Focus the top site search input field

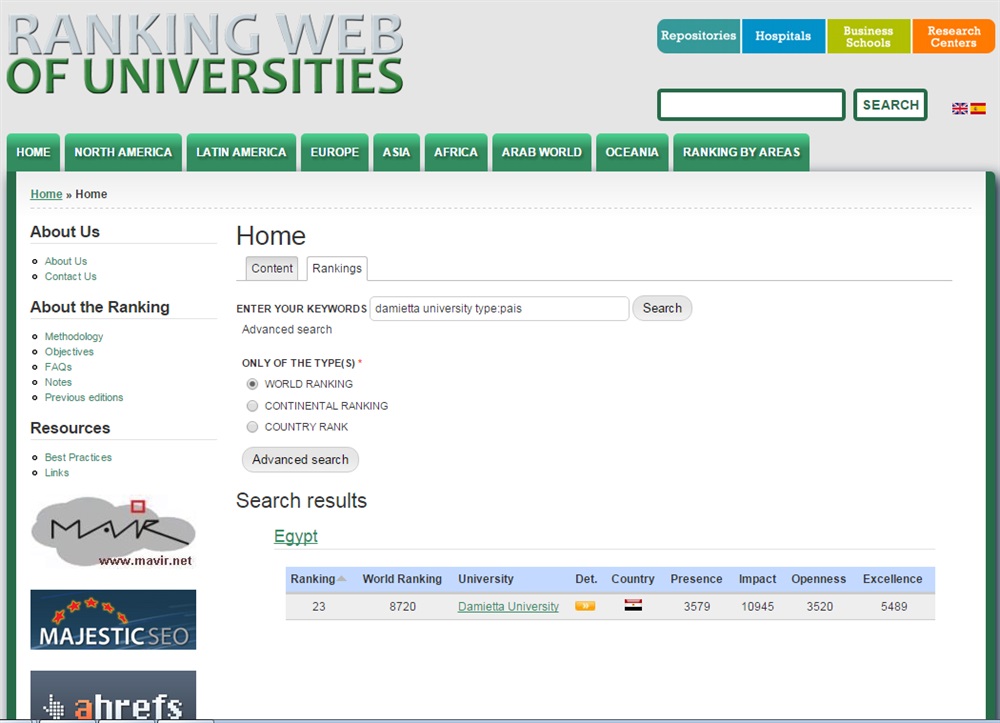click(x=751, y=105)
